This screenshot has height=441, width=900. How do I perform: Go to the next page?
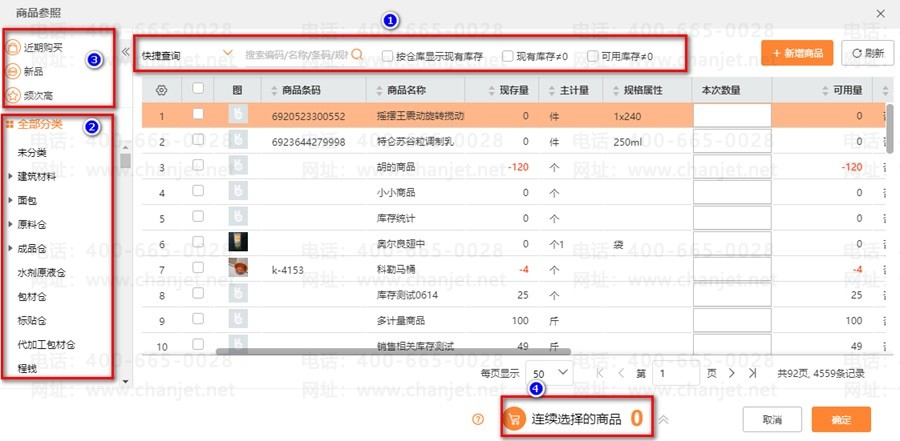[x=731, y=373]
